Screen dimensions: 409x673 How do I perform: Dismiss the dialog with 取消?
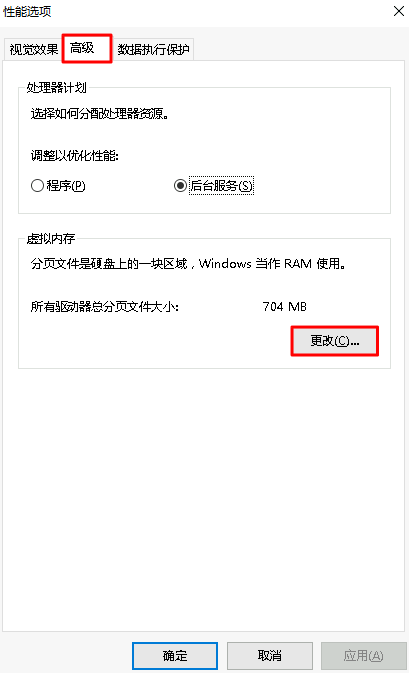click(270, 655)
